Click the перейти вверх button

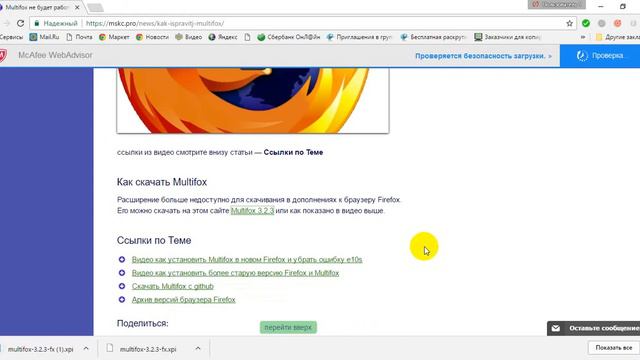point(288,327)
